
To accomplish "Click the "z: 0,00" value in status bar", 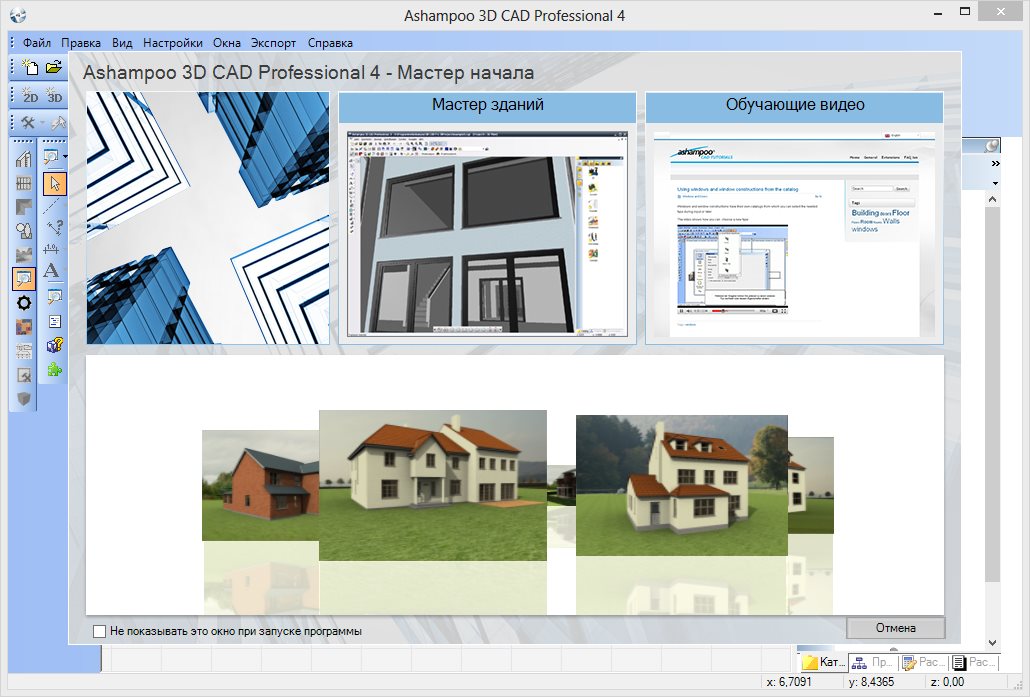I will coord(947,682).
